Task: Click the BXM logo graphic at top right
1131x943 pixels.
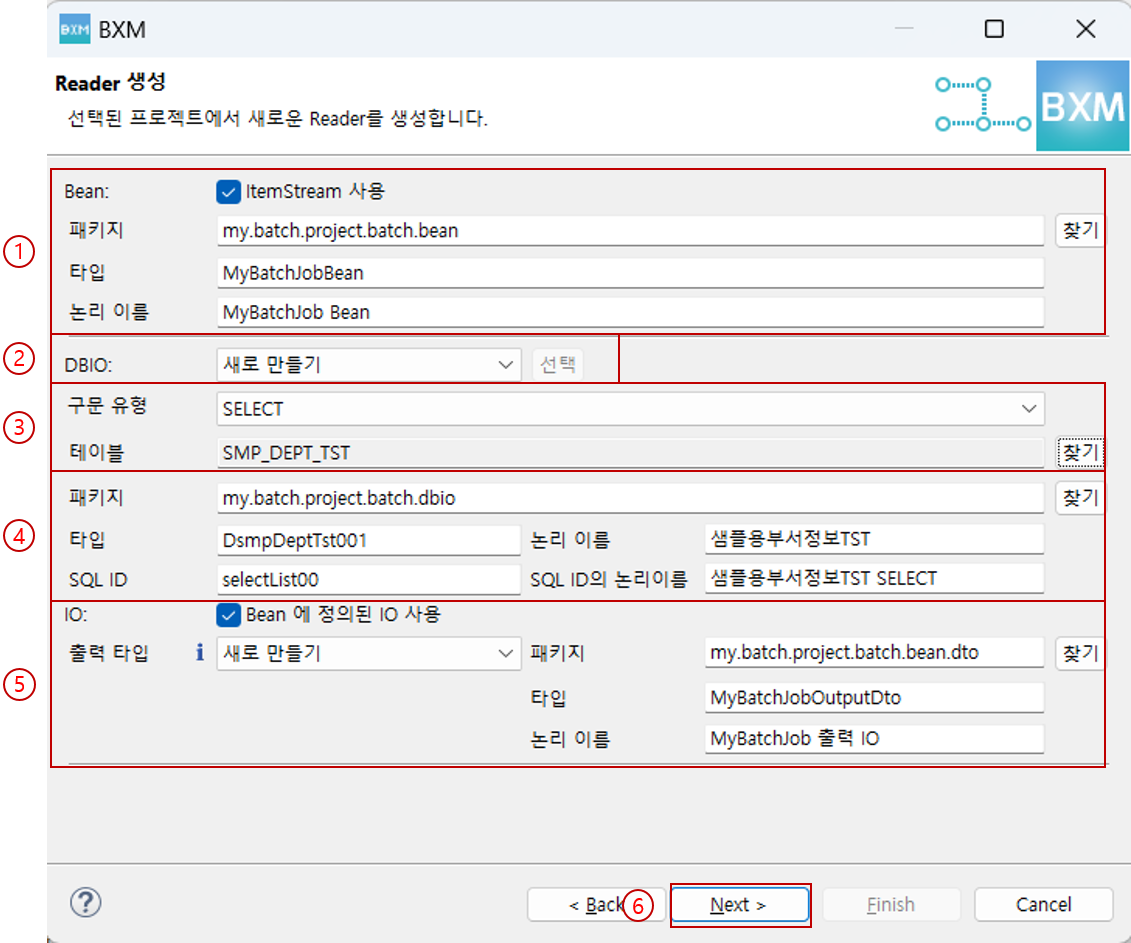Action: [x=1083, y=105]
